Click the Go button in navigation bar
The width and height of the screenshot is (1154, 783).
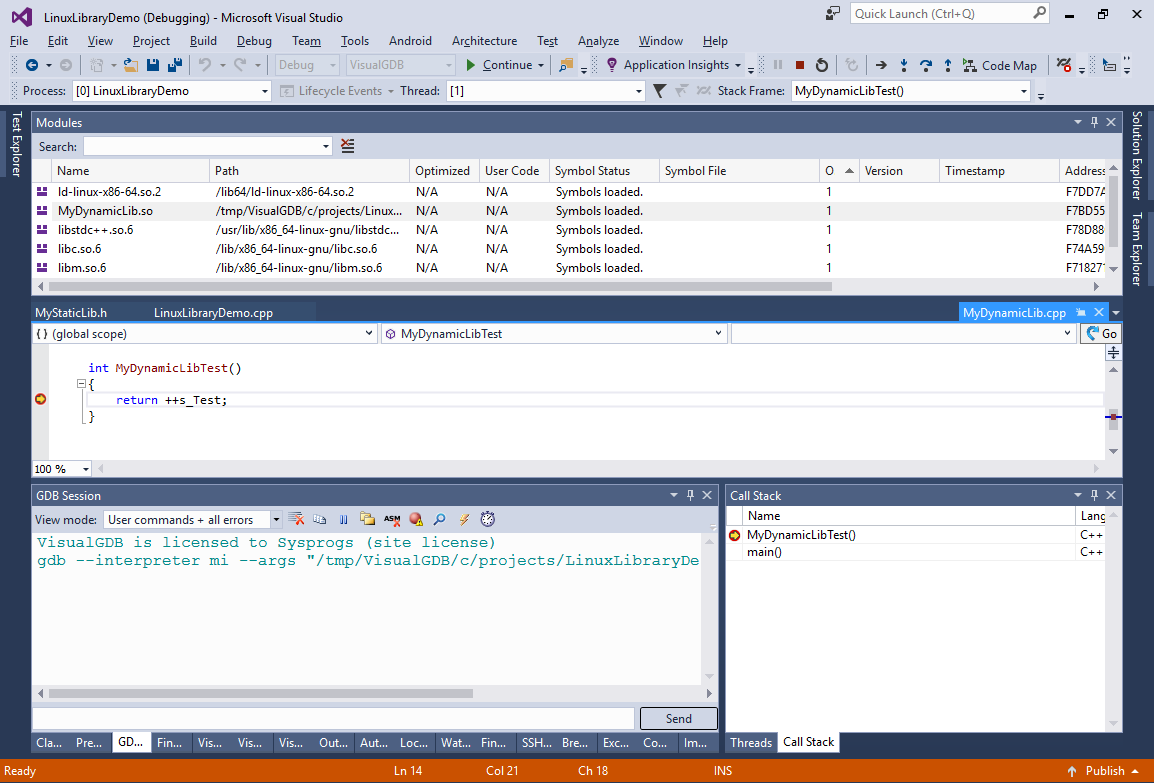[1101, 333]
